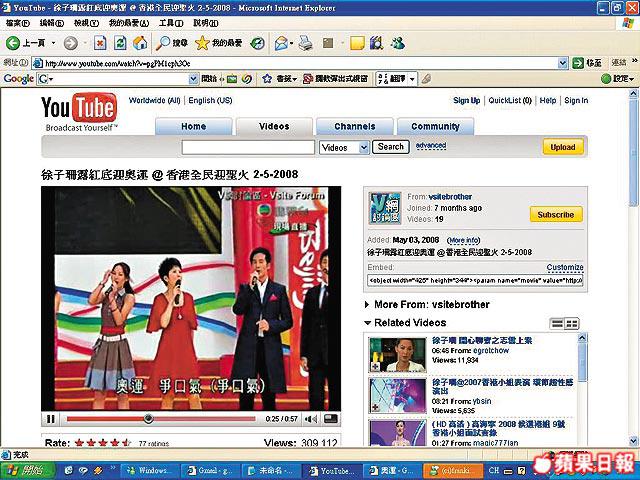Refresh the page using green arrows icon
This screenshot has width=640, height=480.
pos(120,43)
